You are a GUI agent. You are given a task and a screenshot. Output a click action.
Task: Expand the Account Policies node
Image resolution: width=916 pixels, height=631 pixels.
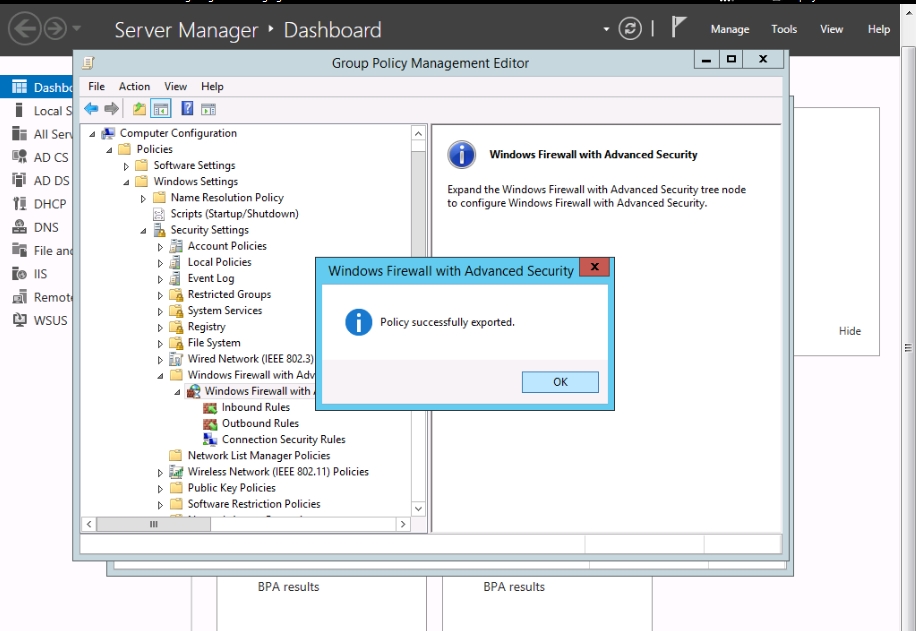[160, 247]
